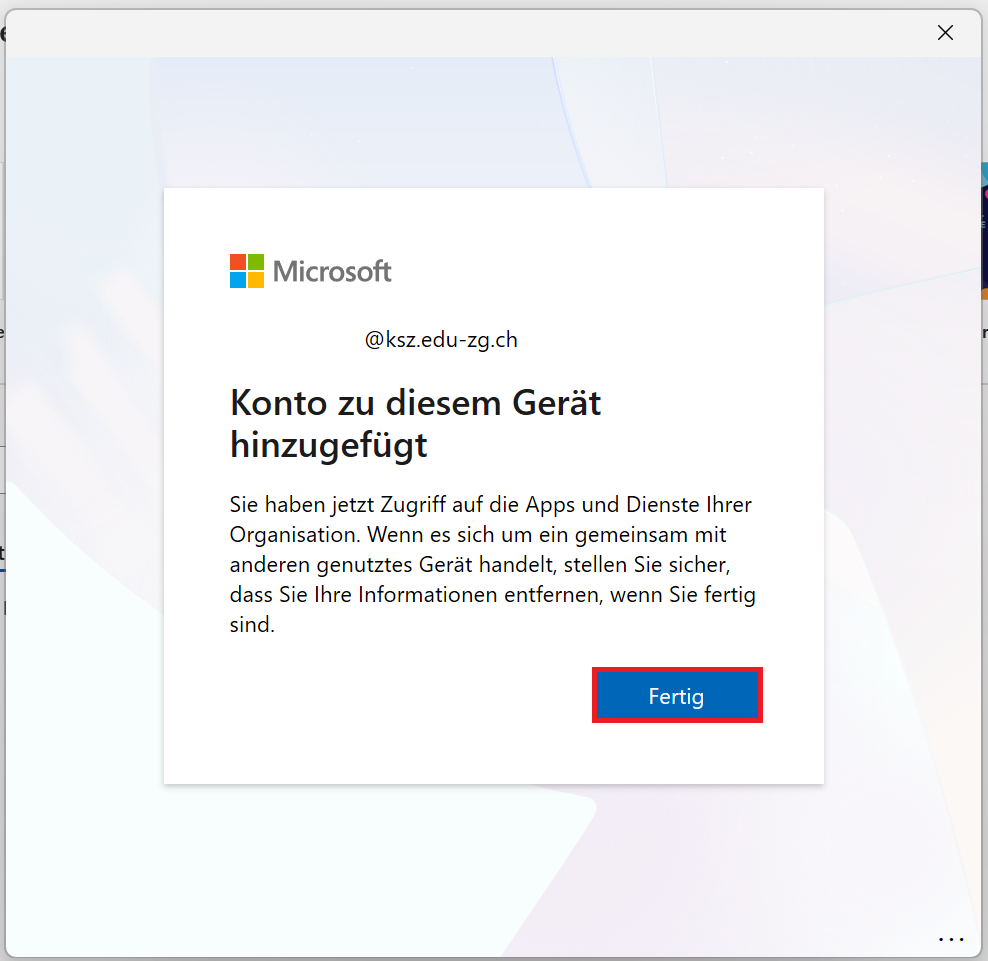Click the green square of Microsoft logo
The image size is (988, 961).
(x=256, y=262)
